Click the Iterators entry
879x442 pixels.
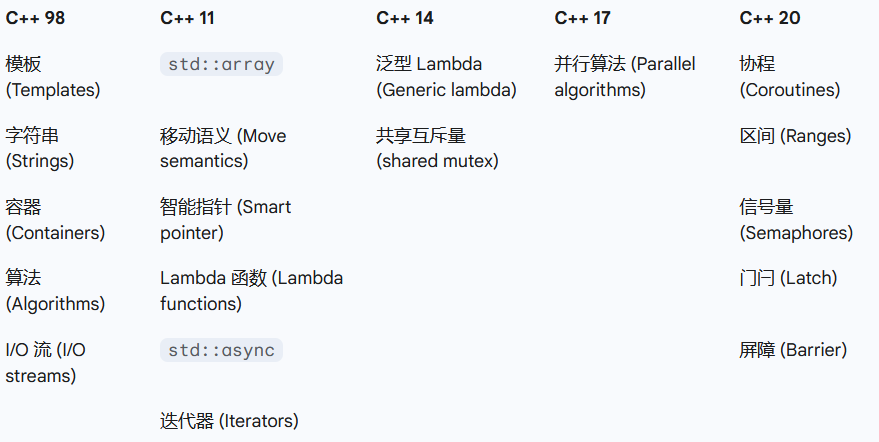click(229, 421)
